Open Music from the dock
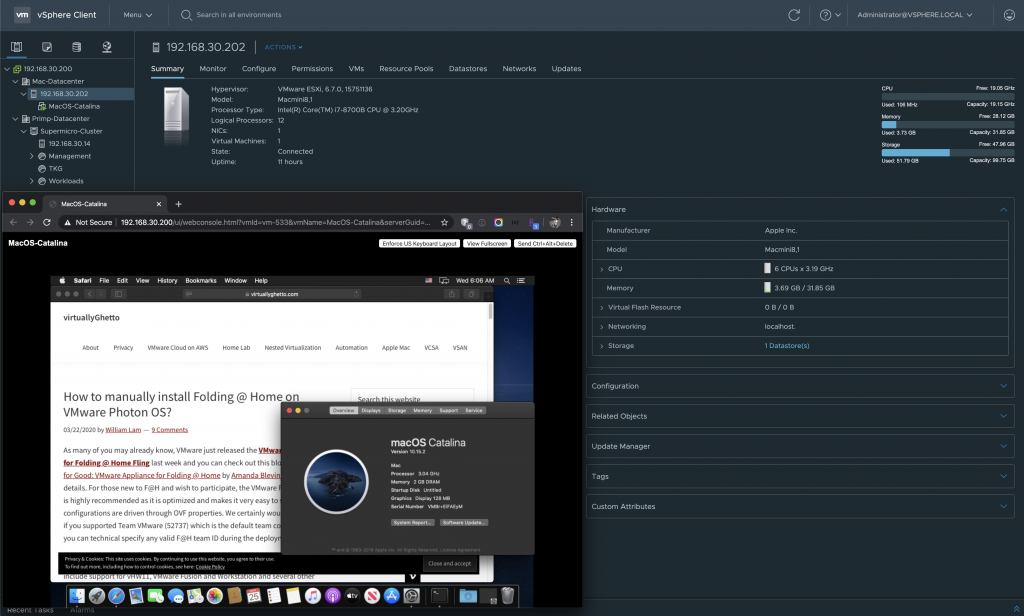The width and height of the screenshot is (1024, 616). point(313,596)
